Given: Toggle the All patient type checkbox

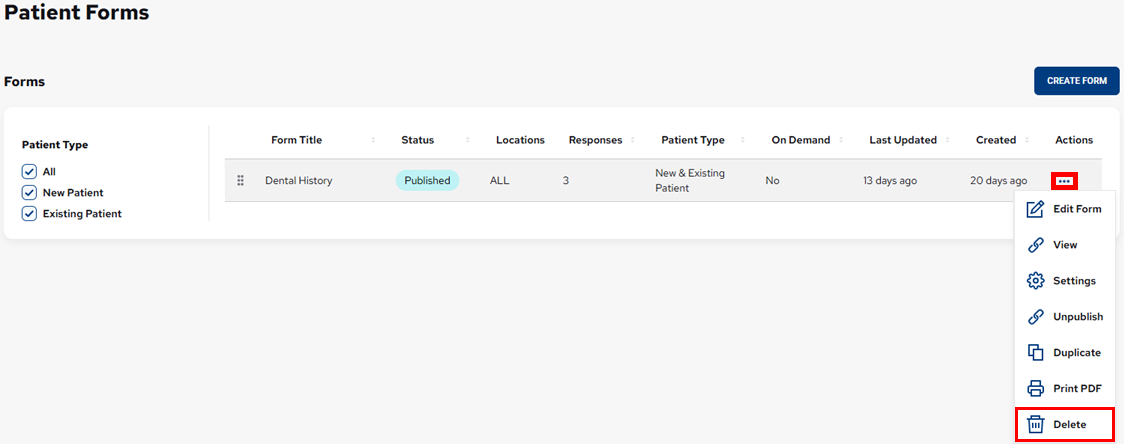Looking at the screenshot, I should pyautogui.click(x=29, y=171).
